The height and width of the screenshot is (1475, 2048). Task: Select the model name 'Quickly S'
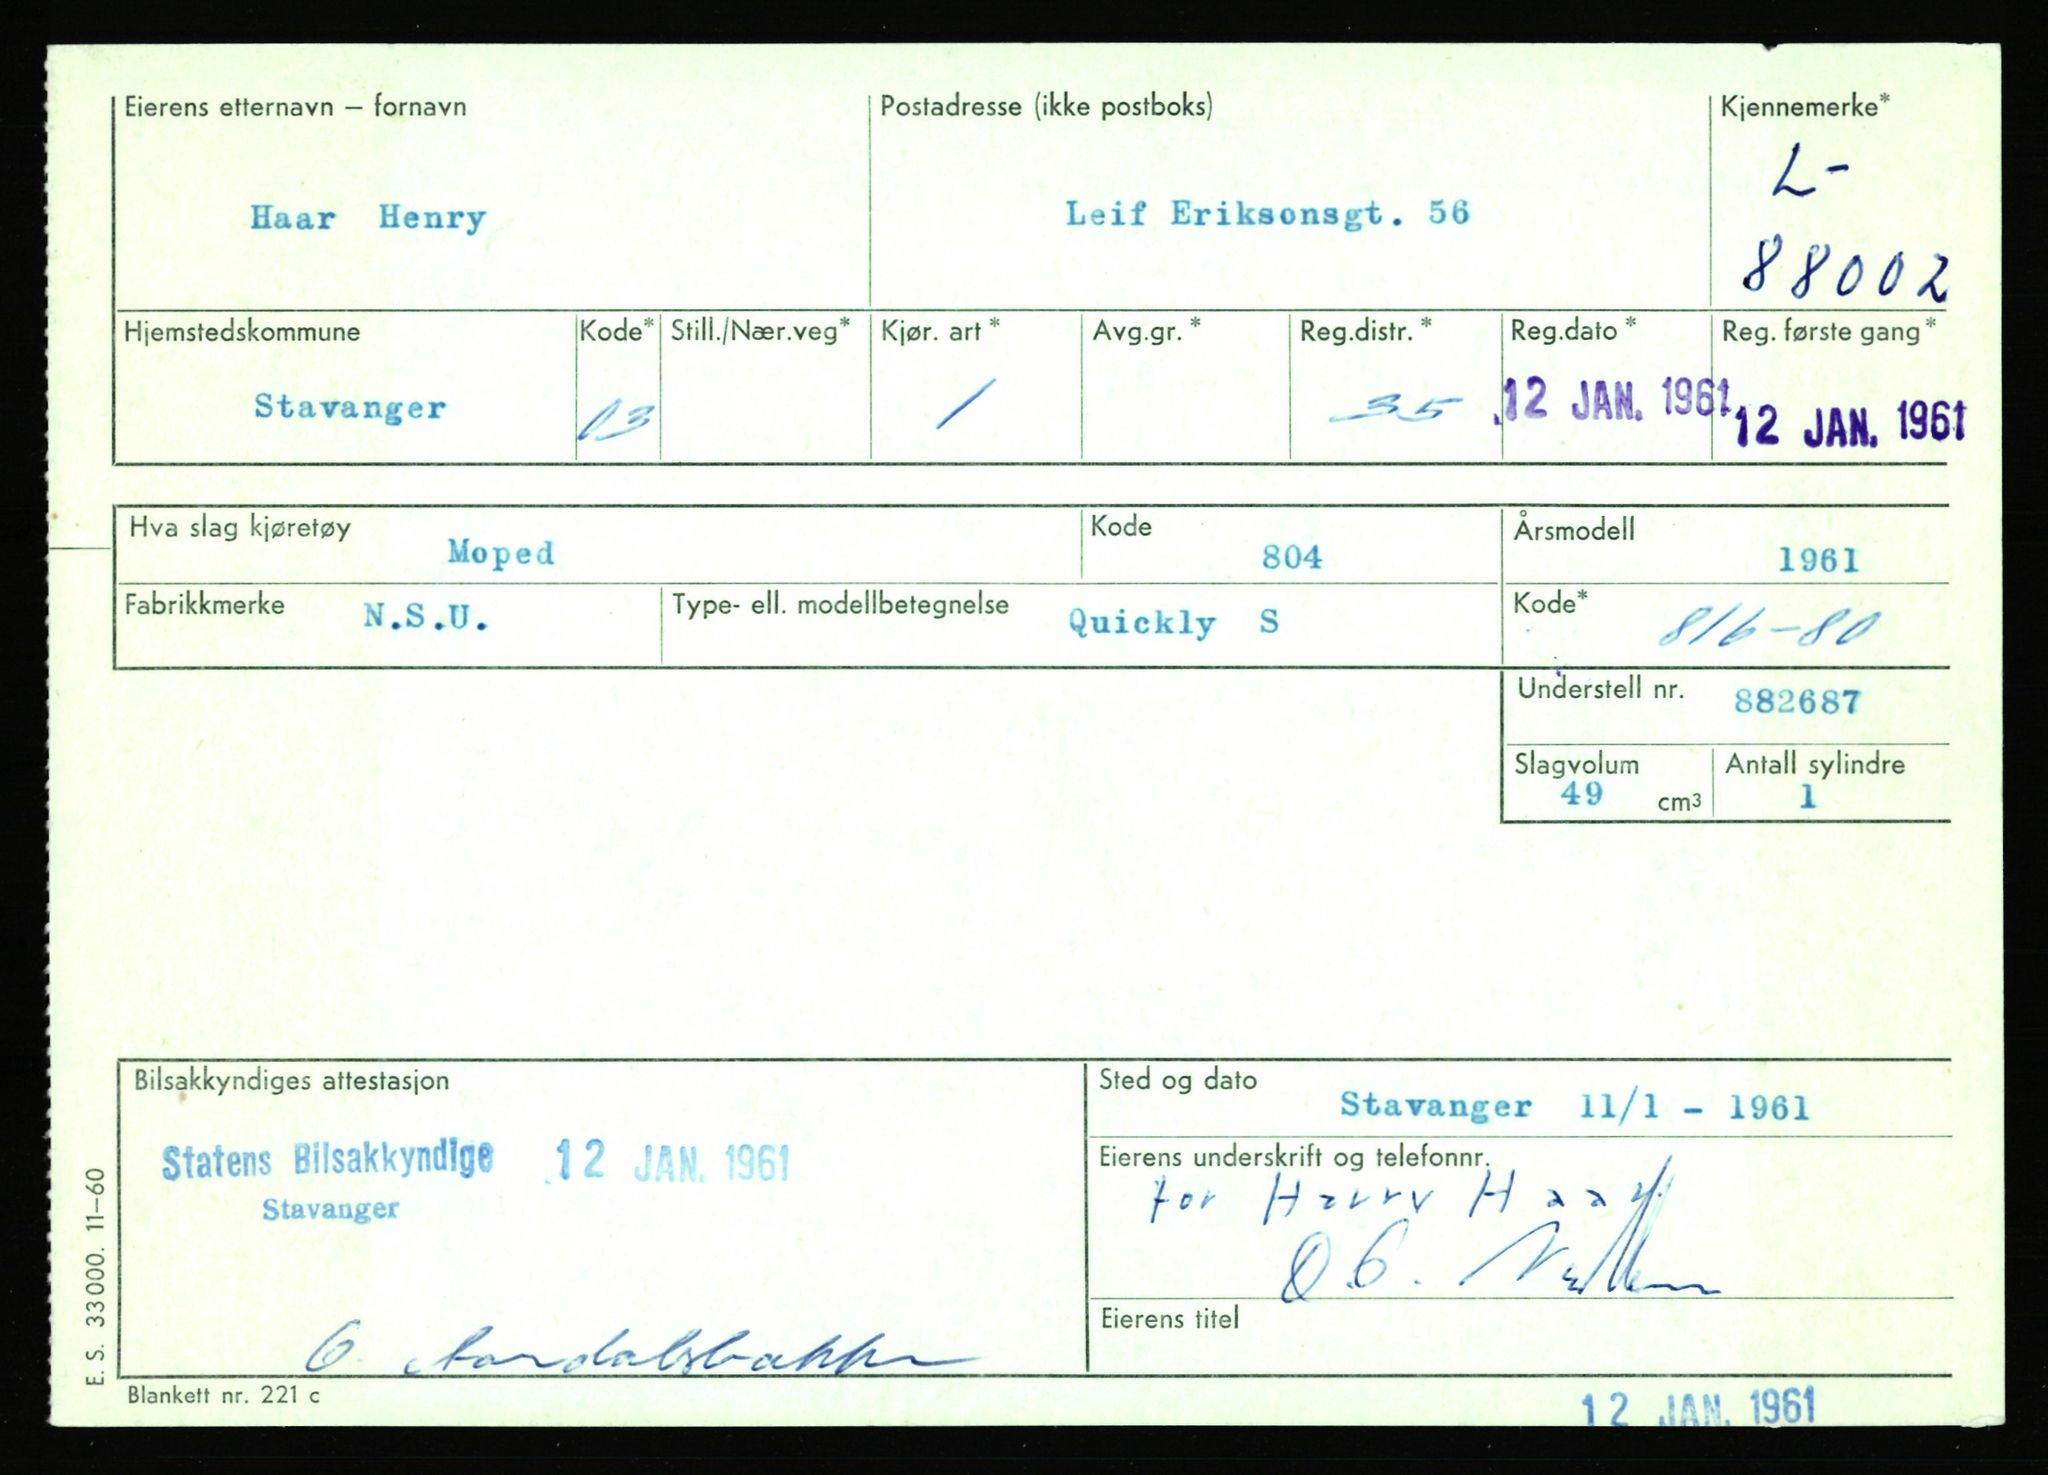(1173, 622)
